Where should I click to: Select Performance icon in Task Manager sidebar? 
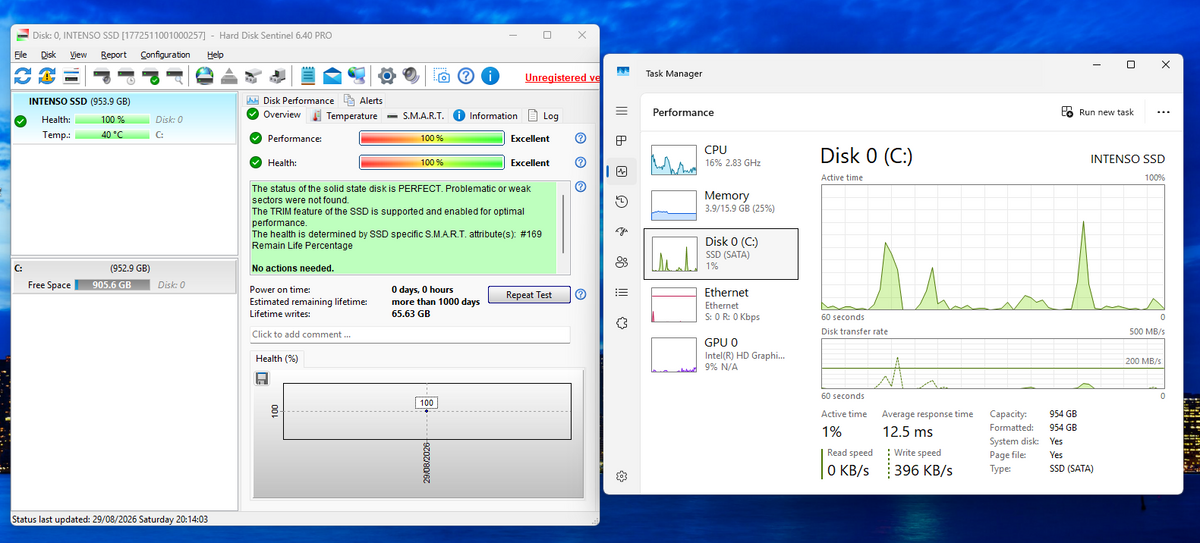click(621, 171)
